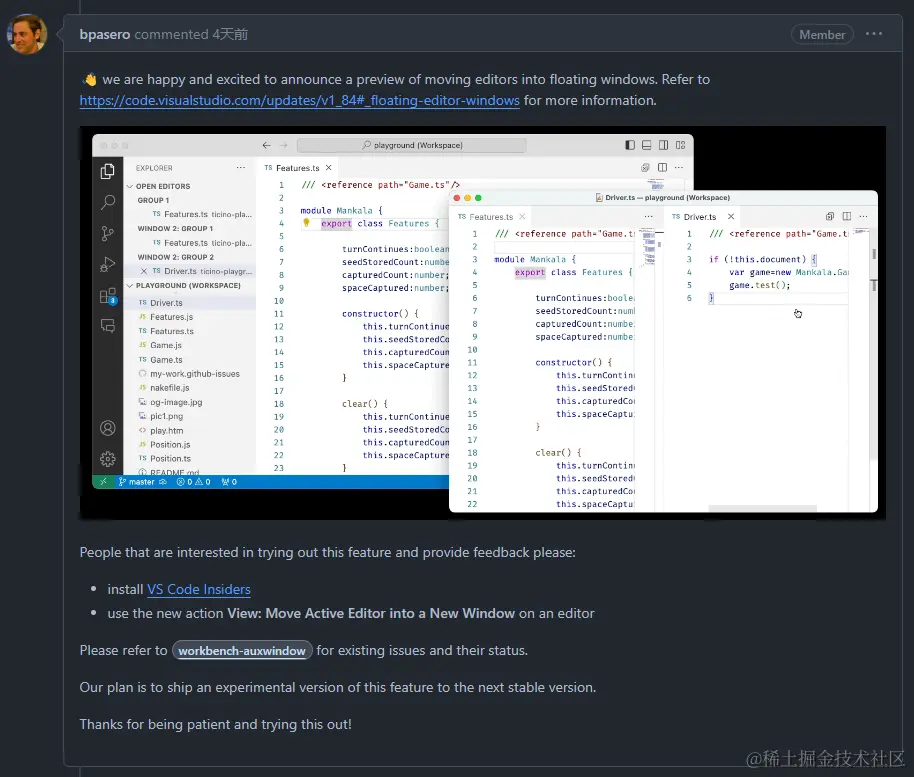Click the floating window's horizontal scrollbar

[x=762, y=509]
